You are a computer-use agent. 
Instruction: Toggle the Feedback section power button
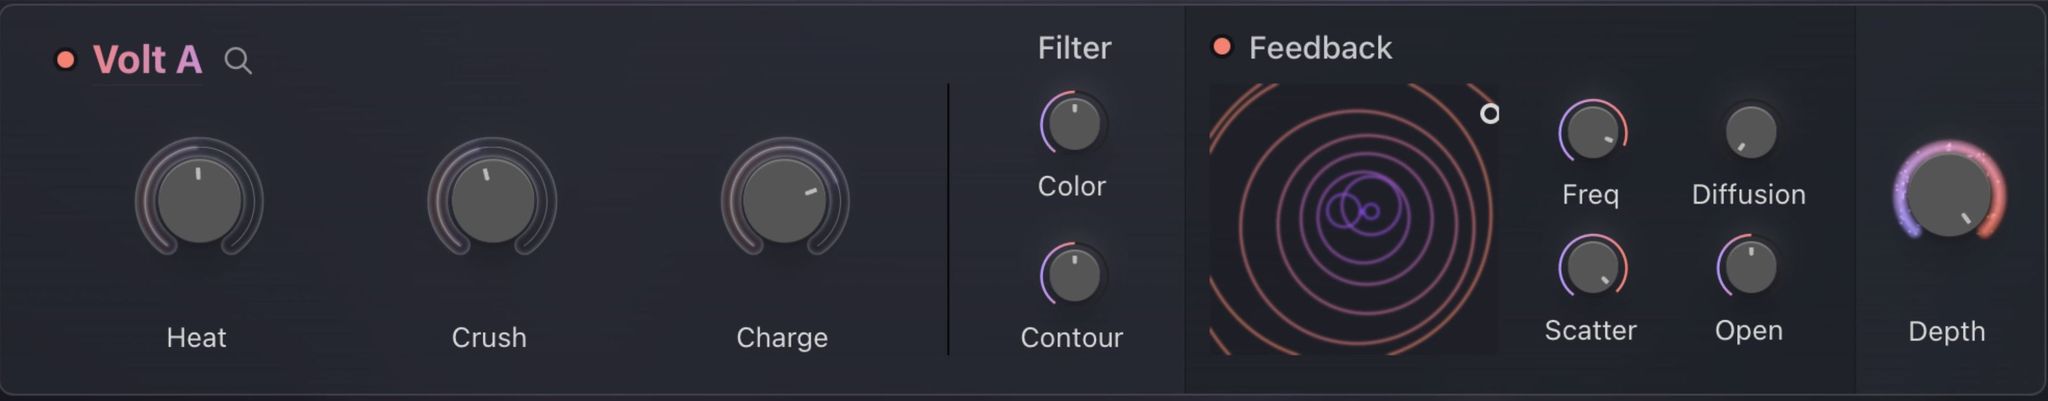[1221, 47]
